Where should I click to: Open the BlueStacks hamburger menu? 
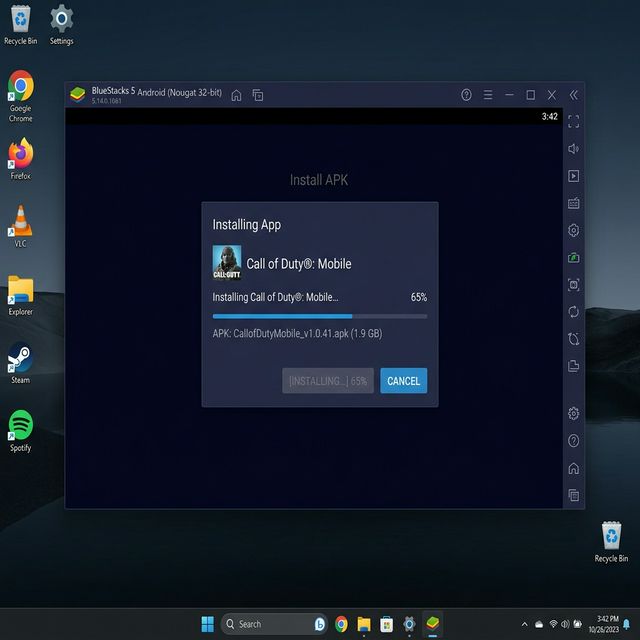[x=488, y=95]
